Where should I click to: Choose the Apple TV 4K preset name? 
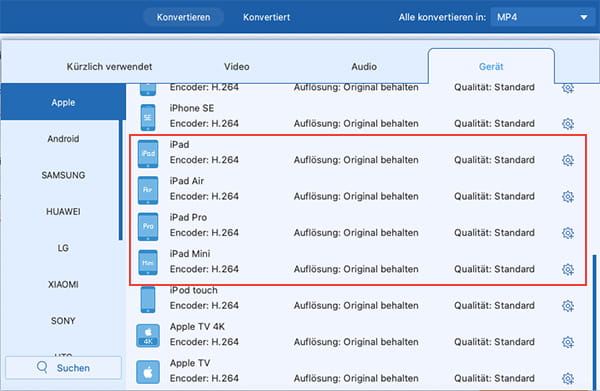197,326
